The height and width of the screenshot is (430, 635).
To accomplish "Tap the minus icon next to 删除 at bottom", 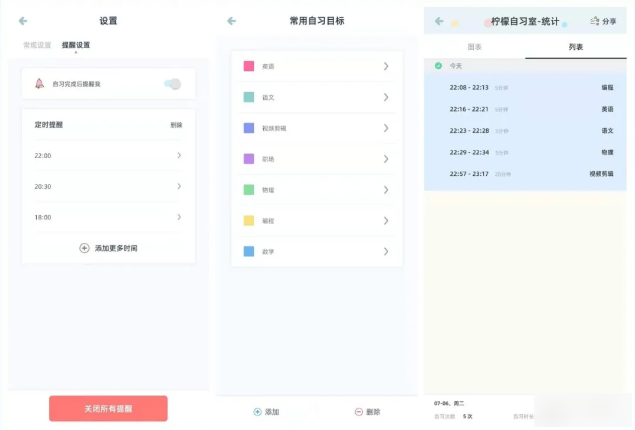I will [x=358, y=412].
